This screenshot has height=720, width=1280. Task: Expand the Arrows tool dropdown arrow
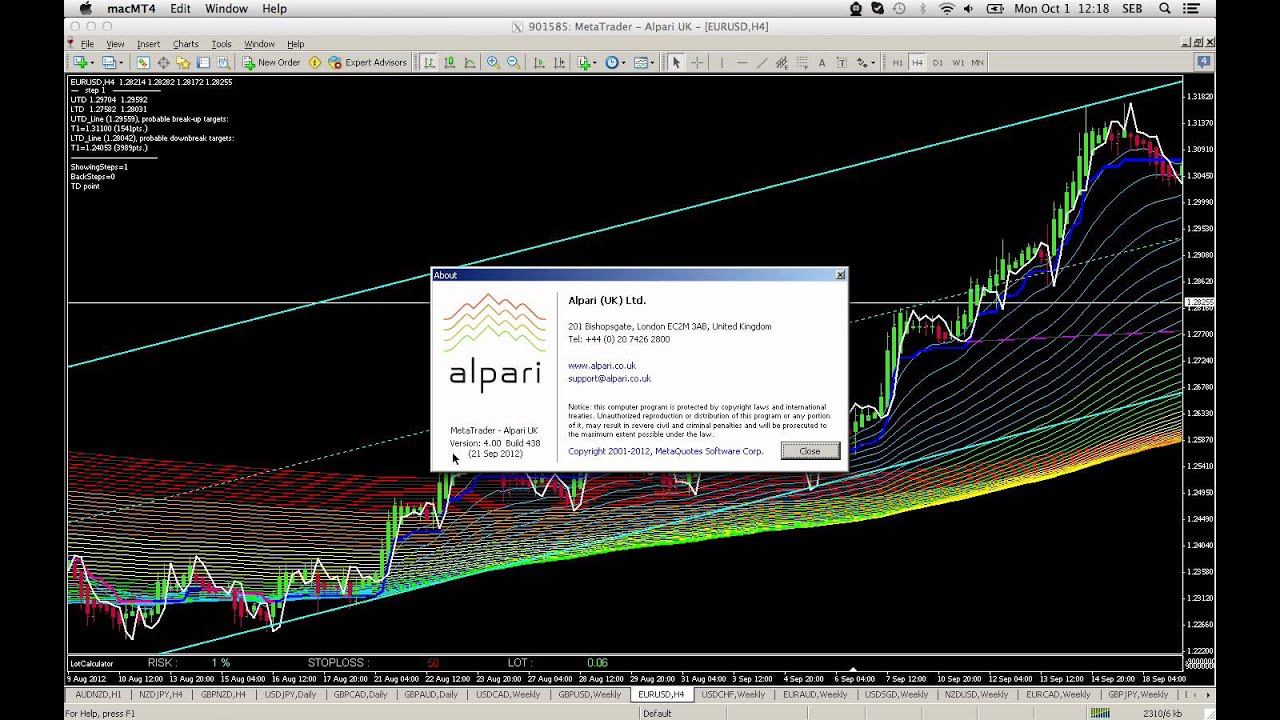tap(873, 62)
